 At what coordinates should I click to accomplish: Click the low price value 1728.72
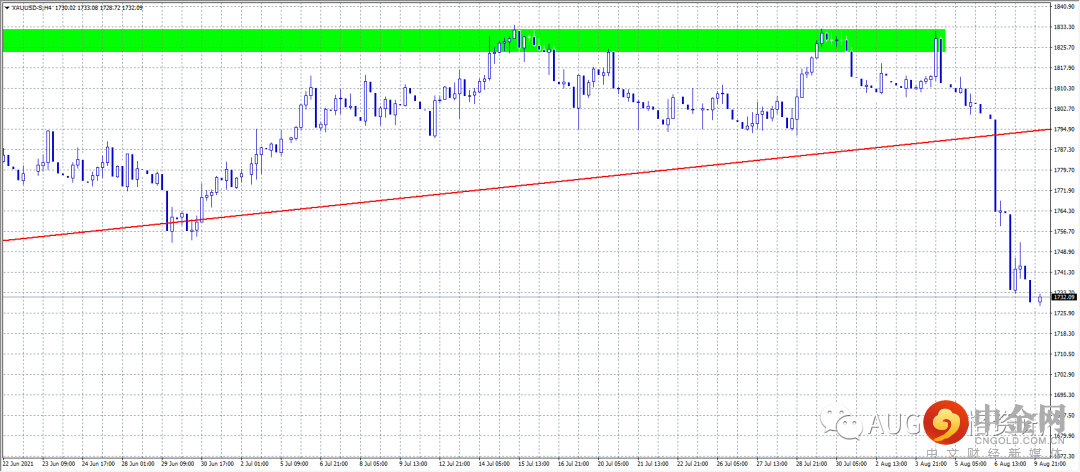[110, 6]
